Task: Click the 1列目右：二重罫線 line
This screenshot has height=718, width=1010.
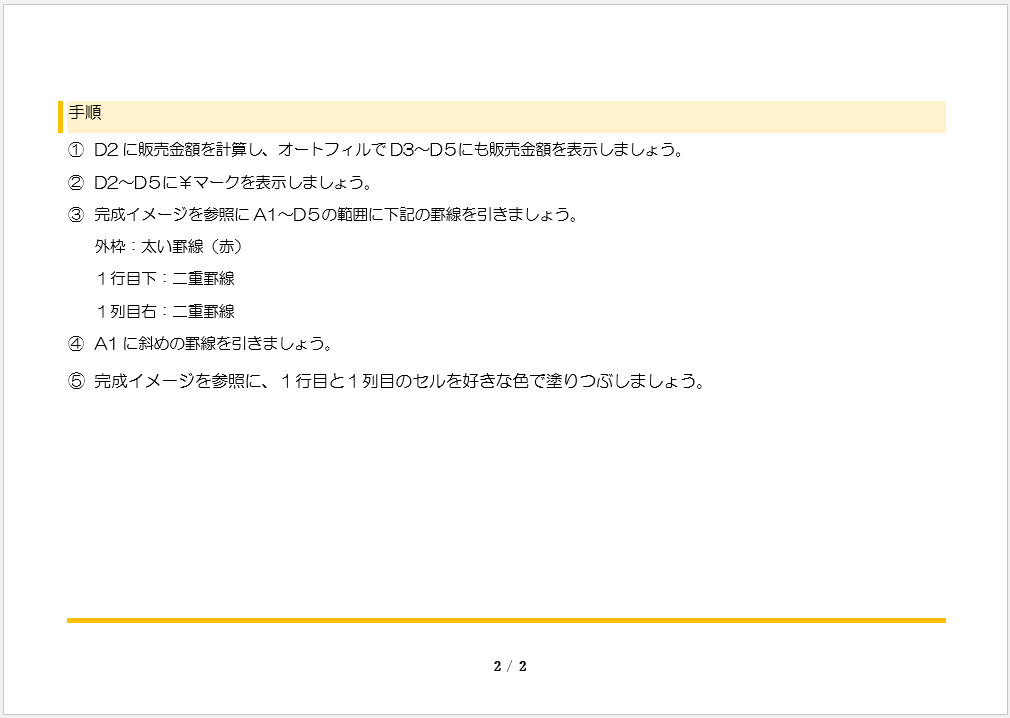Action: [165, 312]
